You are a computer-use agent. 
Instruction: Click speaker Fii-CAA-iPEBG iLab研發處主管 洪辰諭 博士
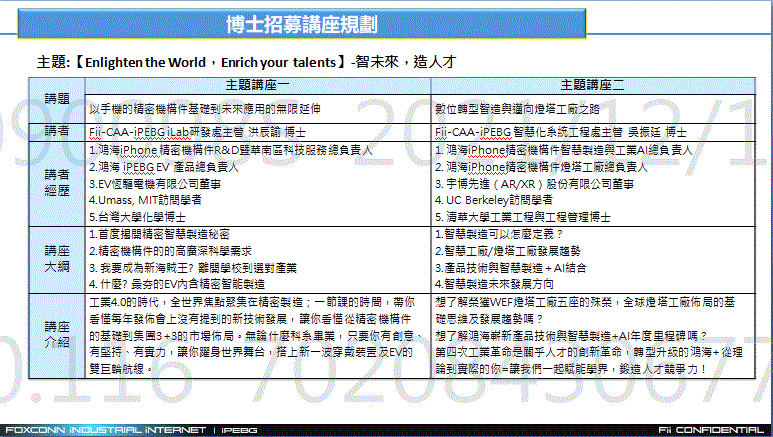click(197, 132)
